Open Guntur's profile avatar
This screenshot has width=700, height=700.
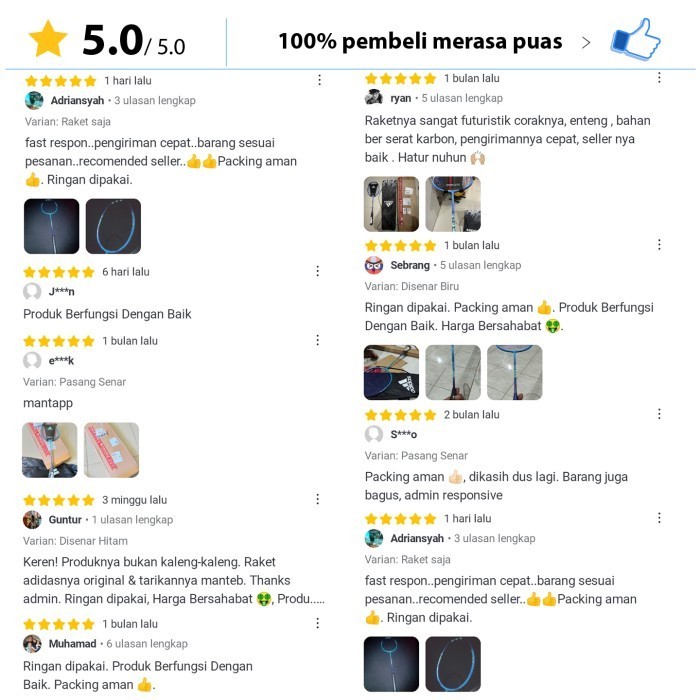[32, 519]
